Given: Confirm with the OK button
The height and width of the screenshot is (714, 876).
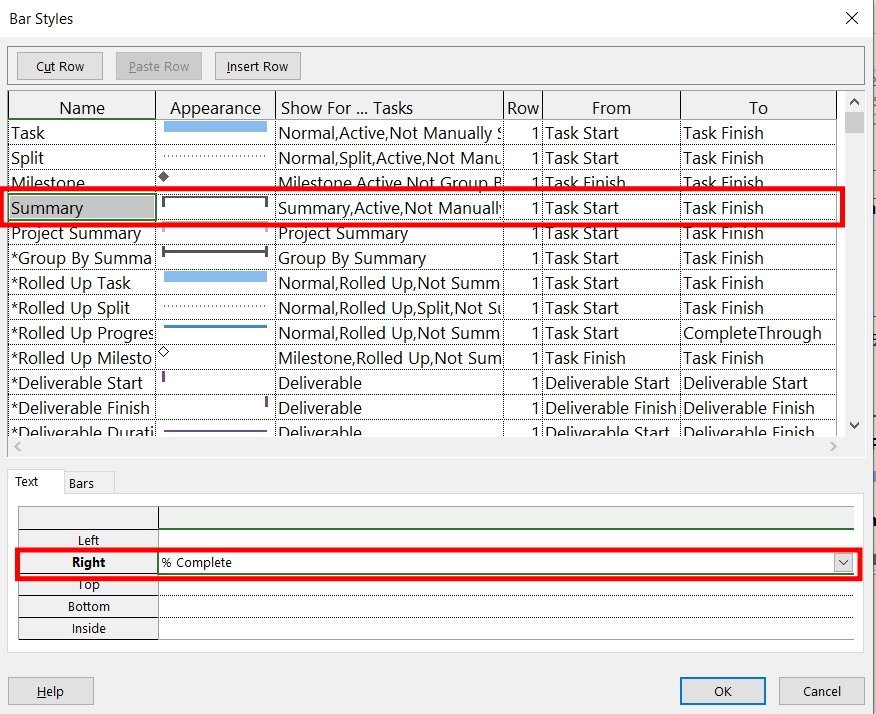Looking at the screenshot, I should (x=722, y=691).
